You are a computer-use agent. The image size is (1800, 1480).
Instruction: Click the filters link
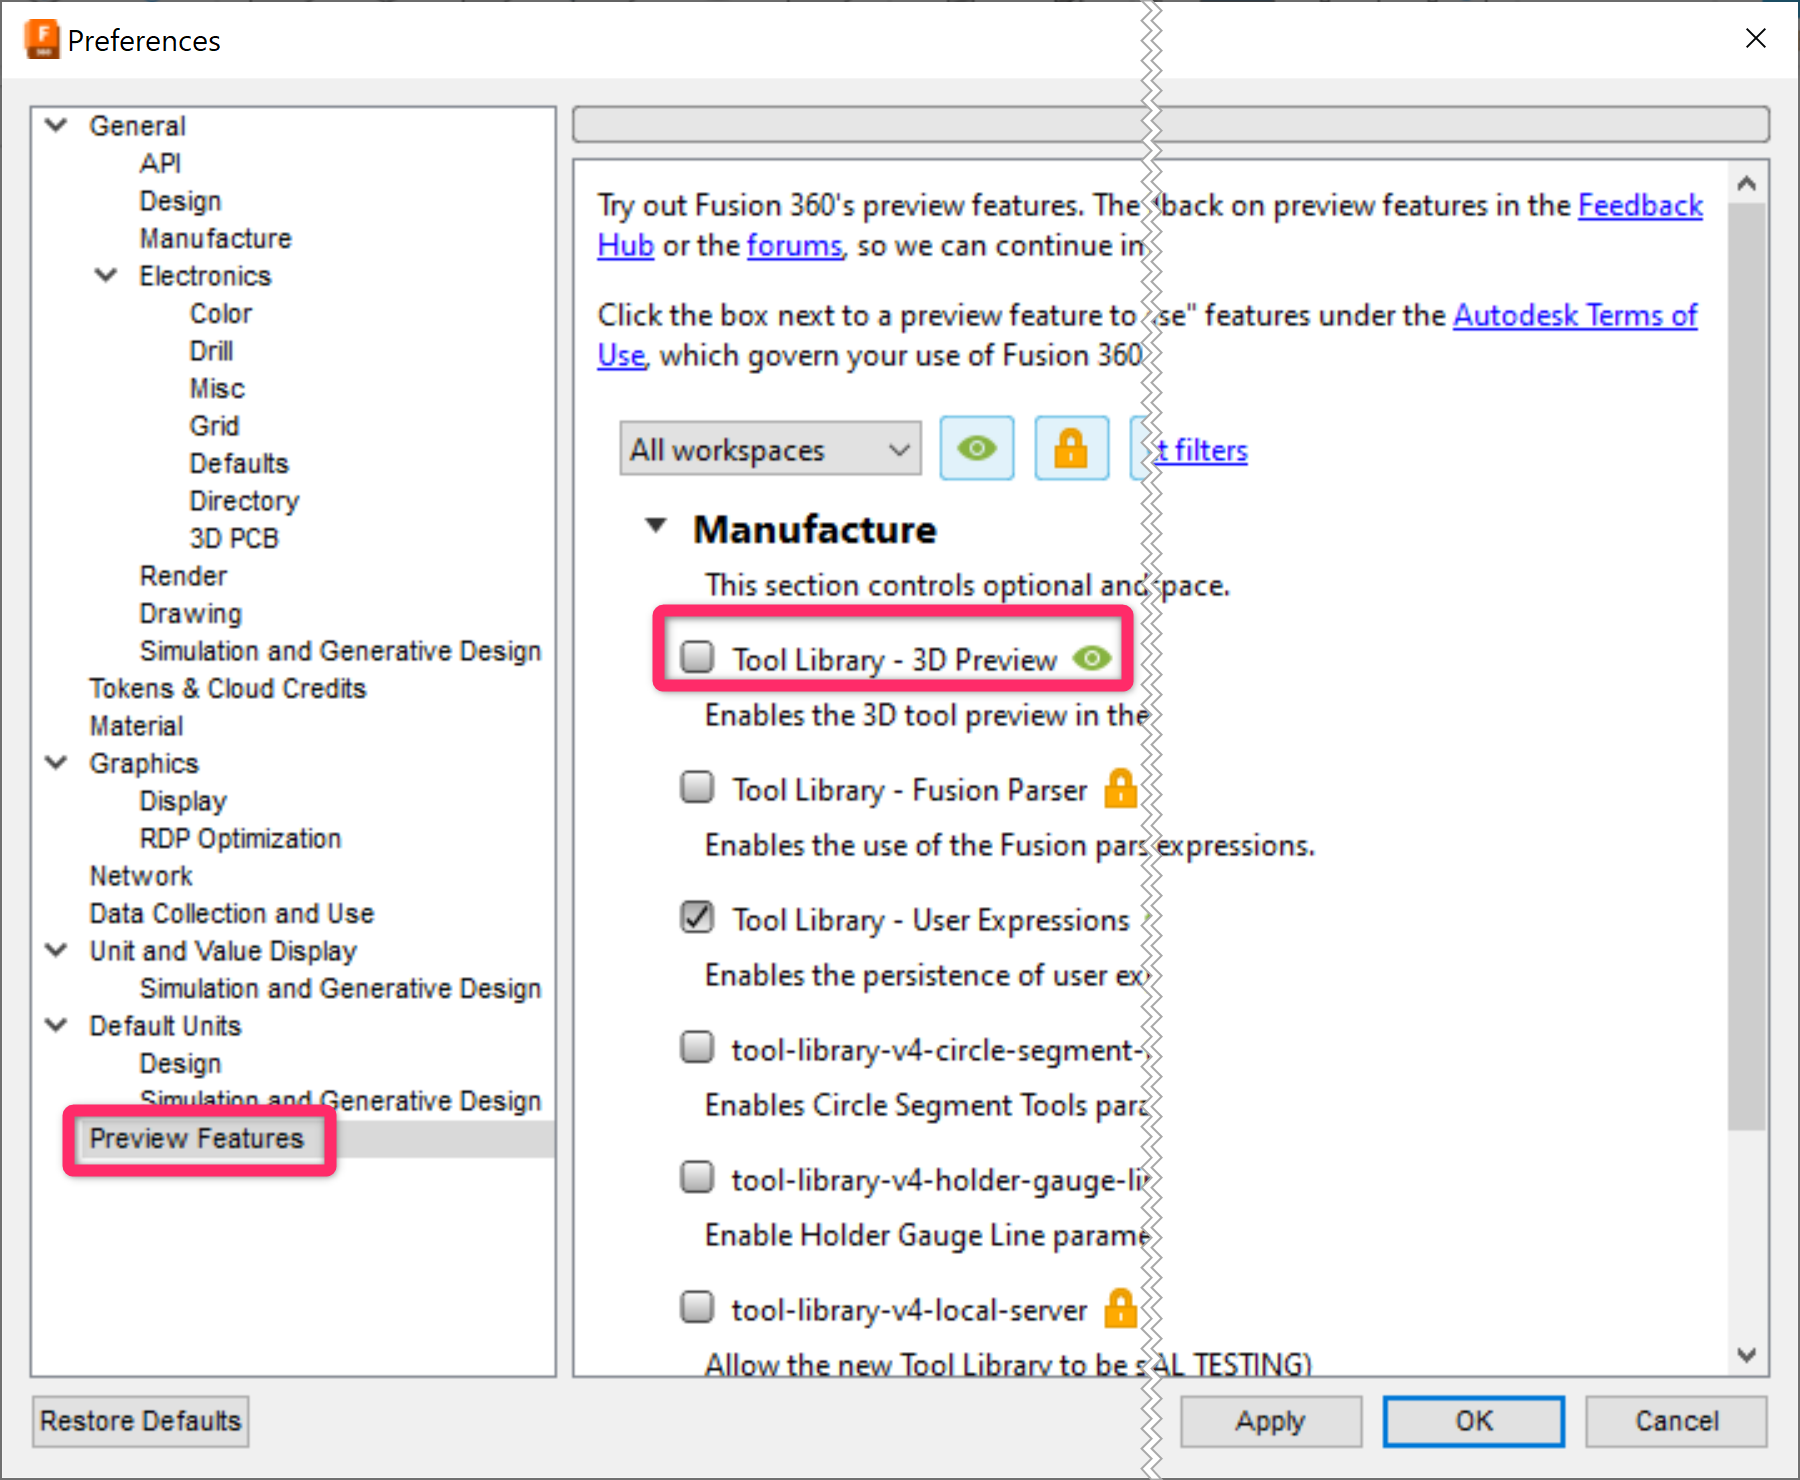[1203, 451]
